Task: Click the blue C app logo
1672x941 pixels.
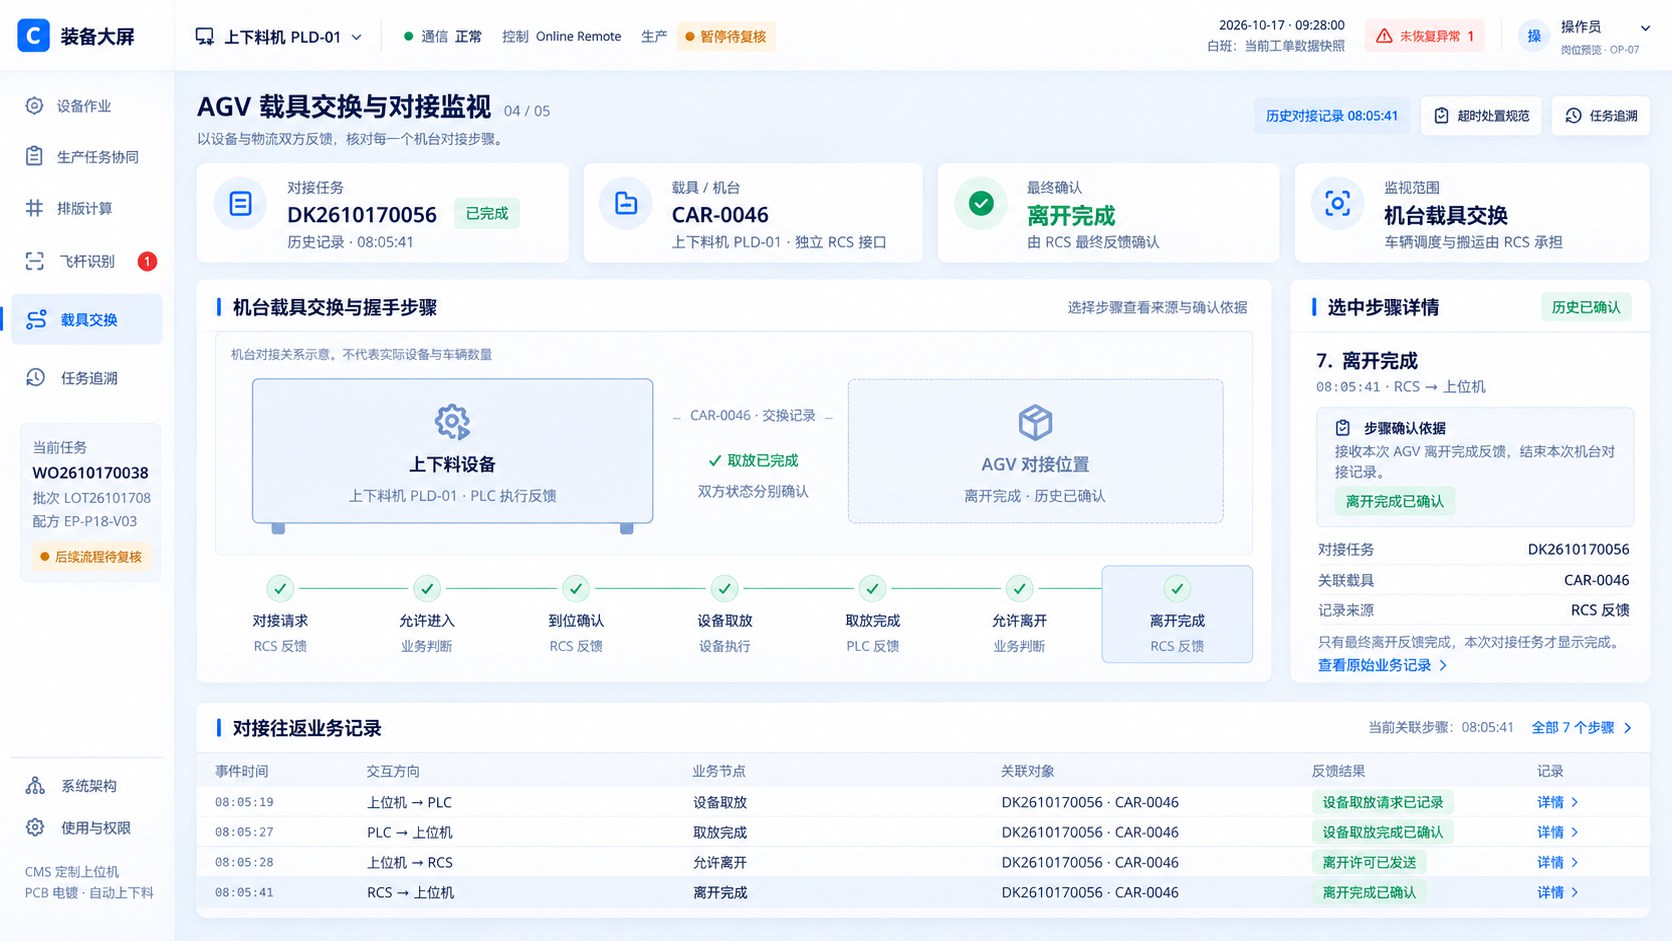Action: coord(33,35)
